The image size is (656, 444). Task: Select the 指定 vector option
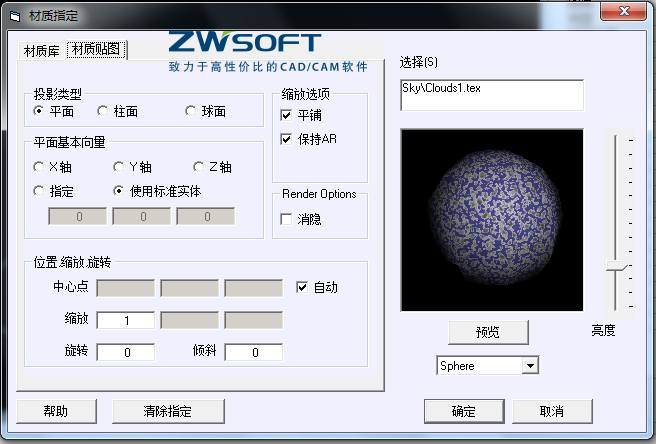(39, 191)
